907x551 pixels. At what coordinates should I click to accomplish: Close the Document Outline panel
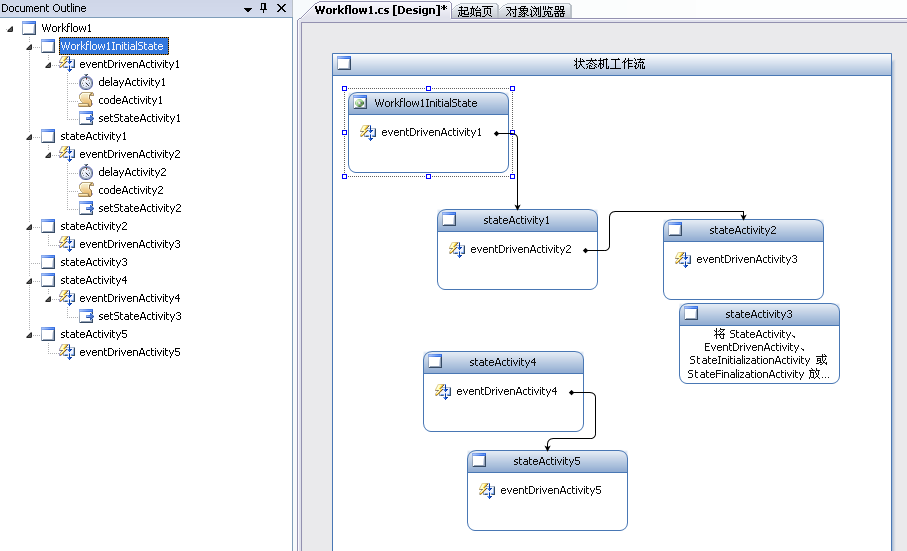point(281,8)
